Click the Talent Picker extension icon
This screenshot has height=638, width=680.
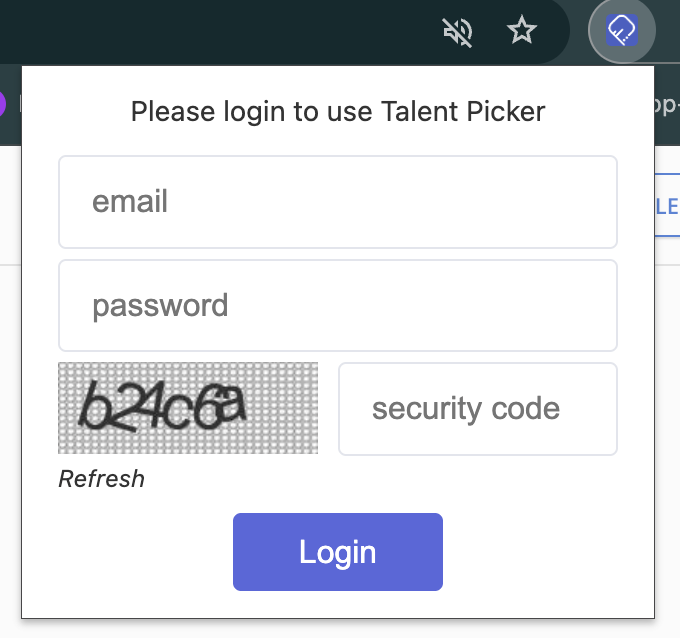622,32
